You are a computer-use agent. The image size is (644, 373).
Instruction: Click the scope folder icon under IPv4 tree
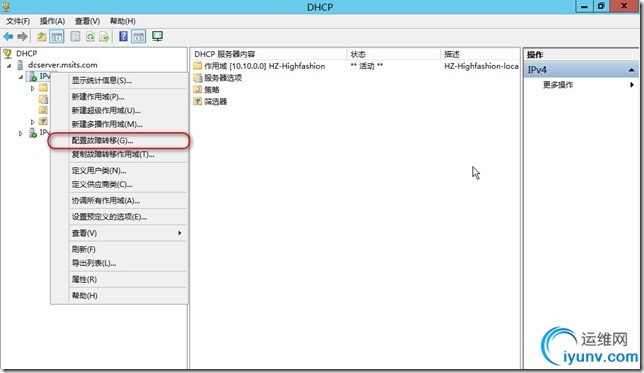coord(43,87)
